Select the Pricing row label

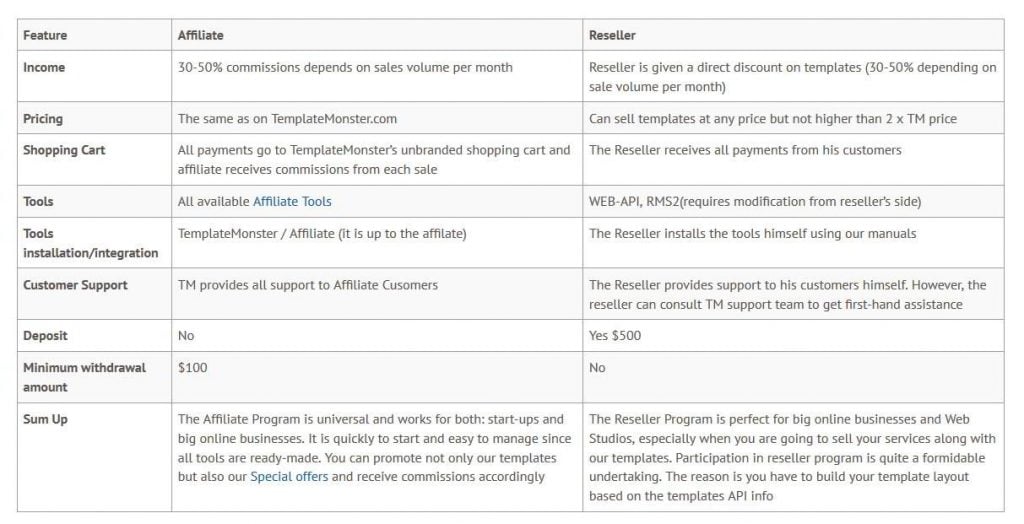coord(43,119)
